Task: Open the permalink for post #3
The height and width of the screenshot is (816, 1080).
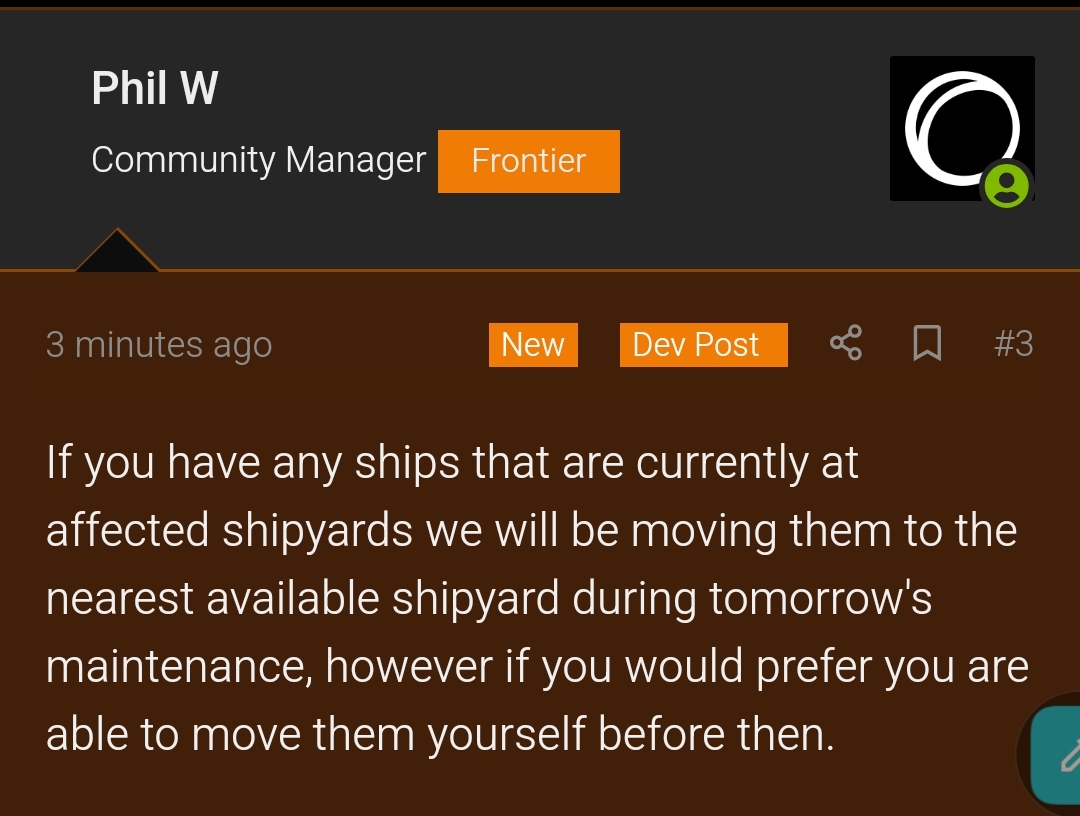Action: point(1014,343)
